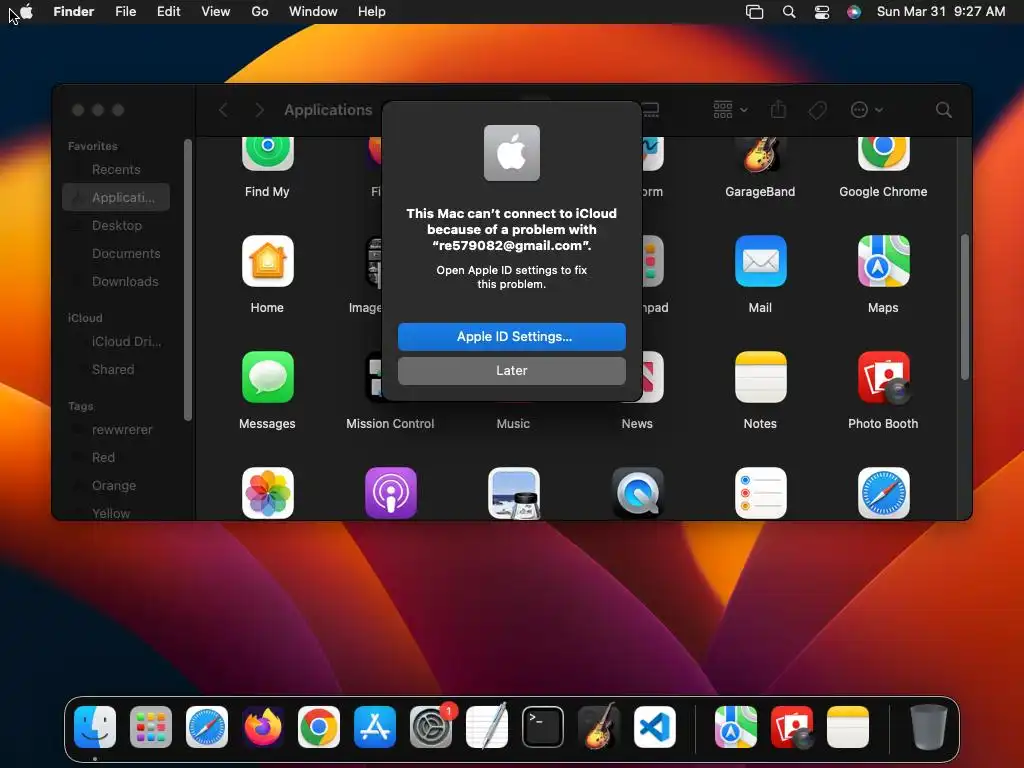Open the Mail app icon
Image resolution: width=1024 pixels, height=768 pixels.
760,261
